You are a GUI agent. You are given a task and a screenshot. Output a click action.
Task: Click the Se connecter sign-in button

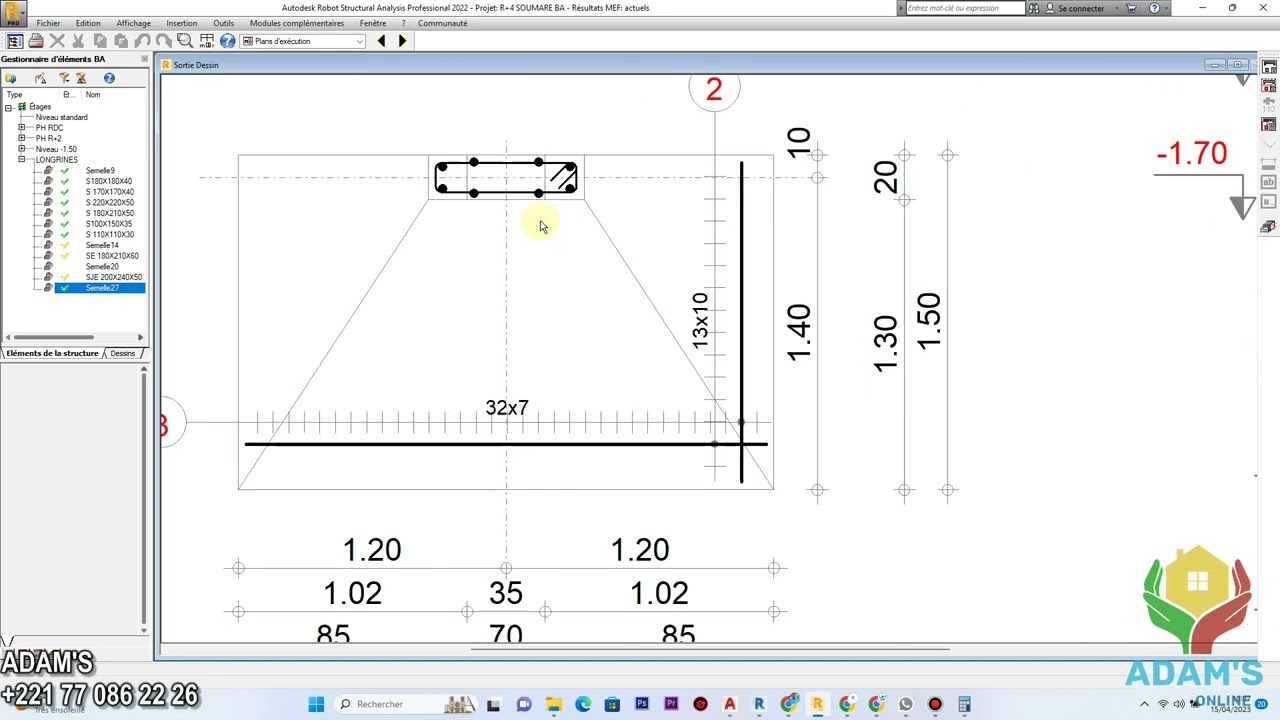pos(1075,8)
